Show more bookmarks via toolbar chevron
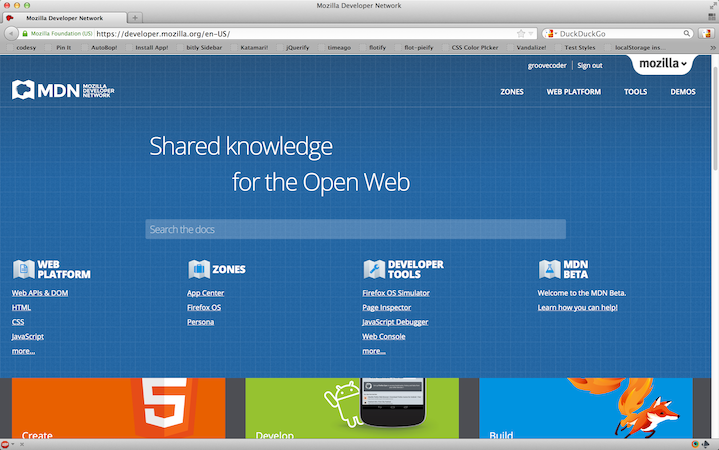 713,47
